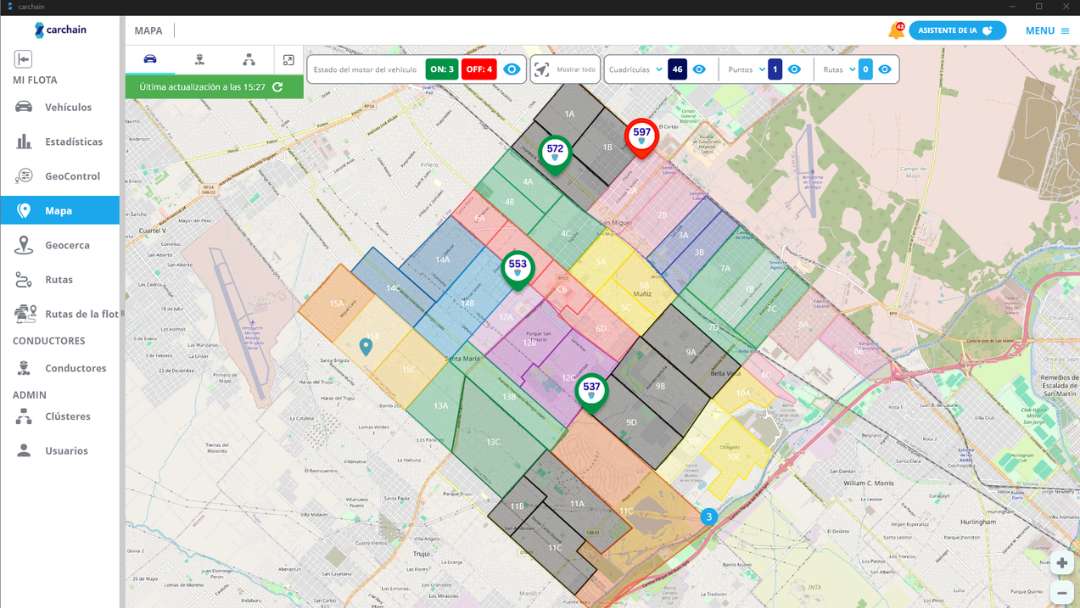Toggle visibility of engine status markers

[513, 69]
